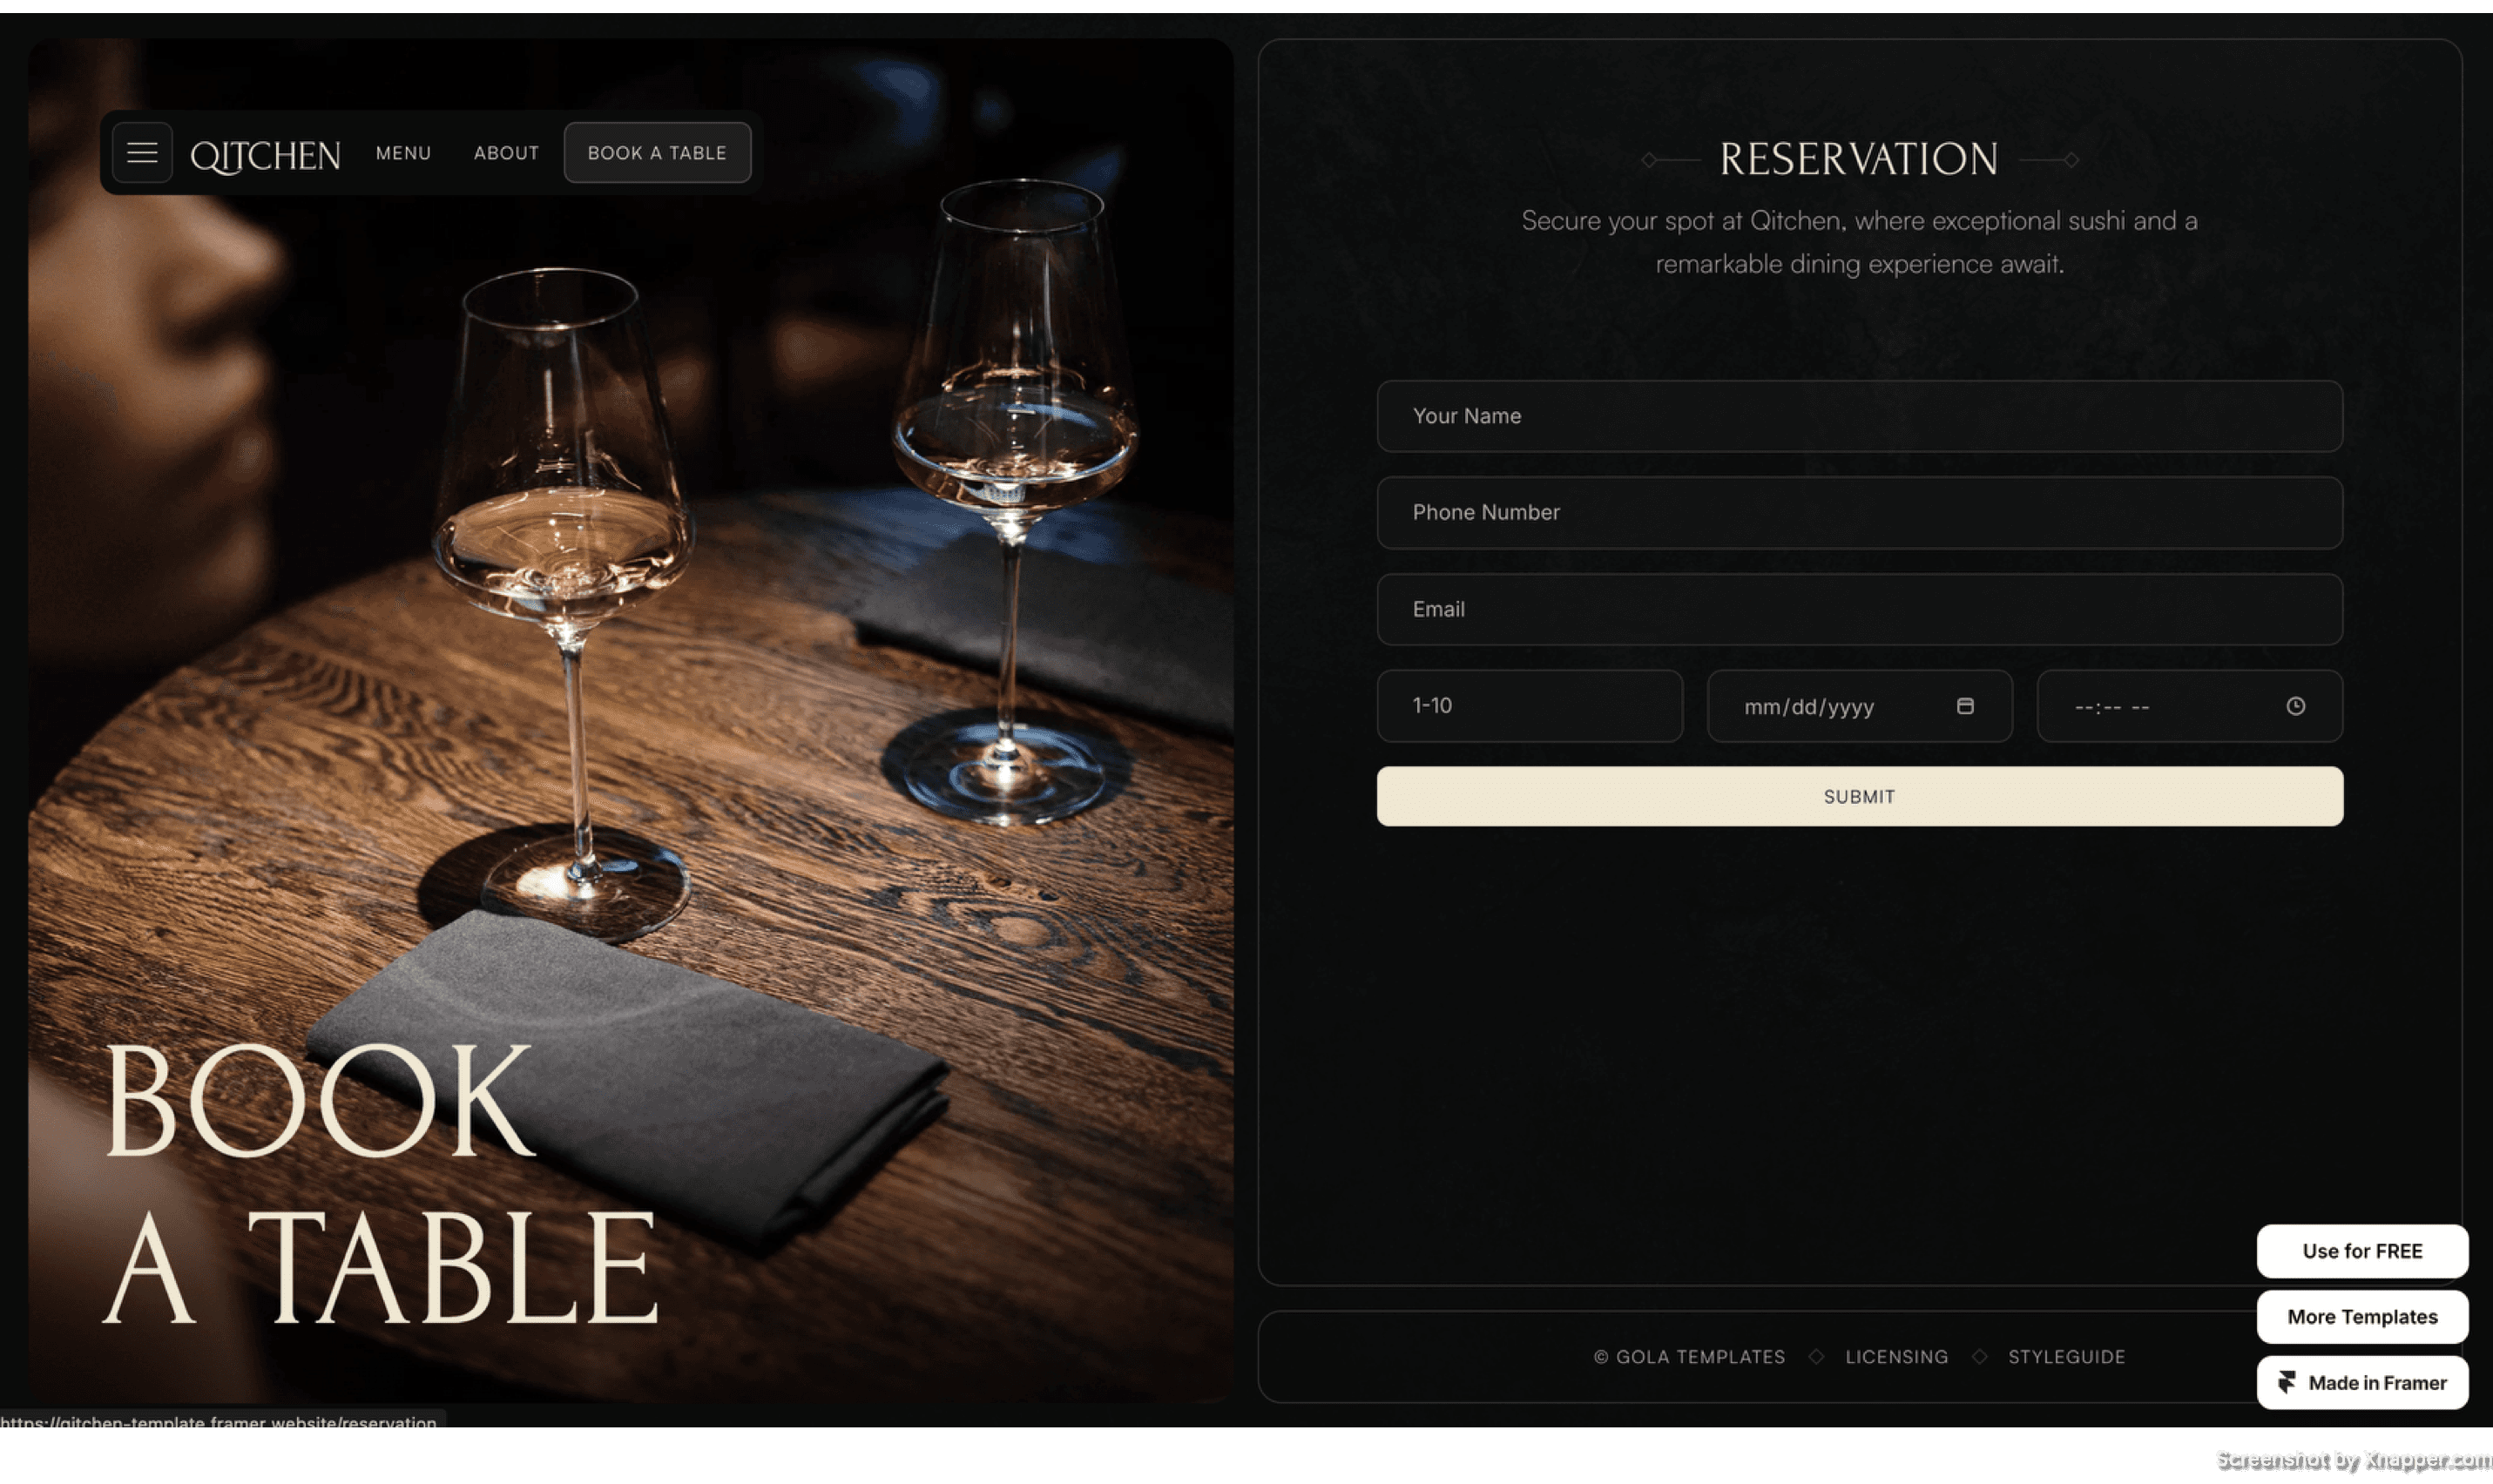The height and width of the screenshot is (1484, 2493).
Task: Click the diamond separator before Licensing
Action: click(1816, 1356)
